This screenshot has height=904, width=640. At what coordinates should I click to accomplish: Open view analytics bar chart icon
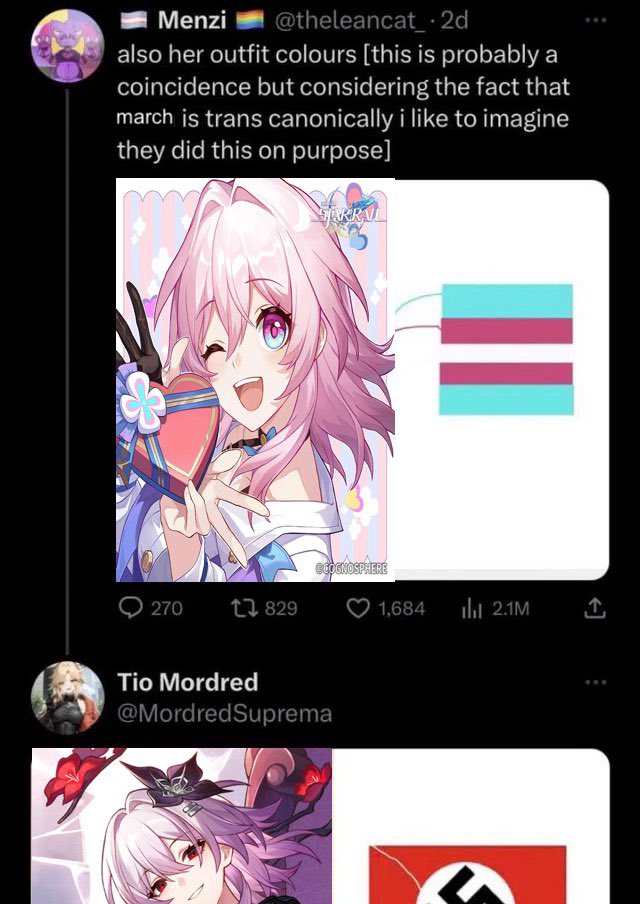click(472, 609)
